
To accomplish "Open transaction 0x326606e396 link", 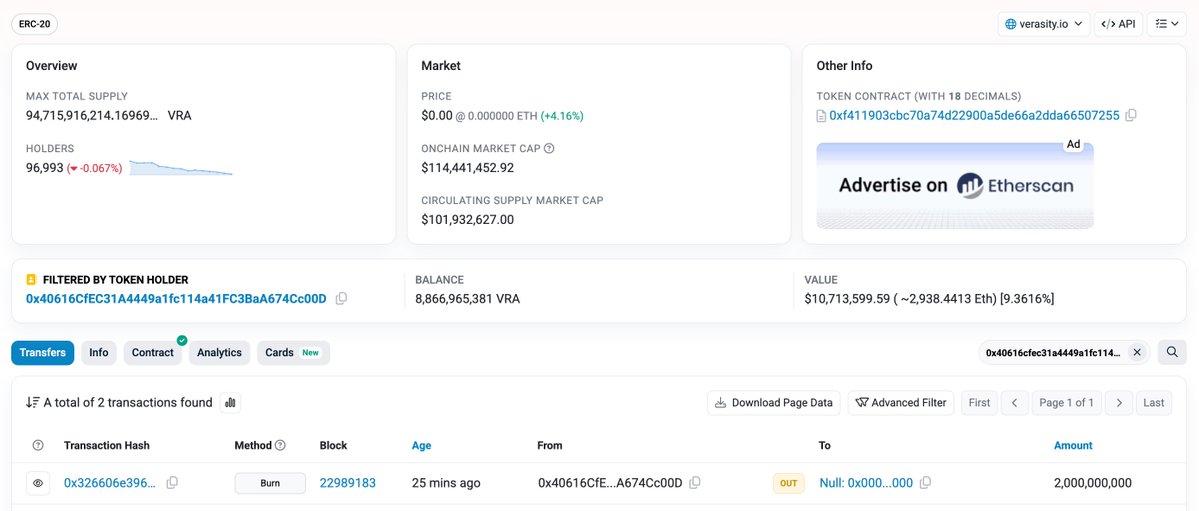I will [109, 483].
